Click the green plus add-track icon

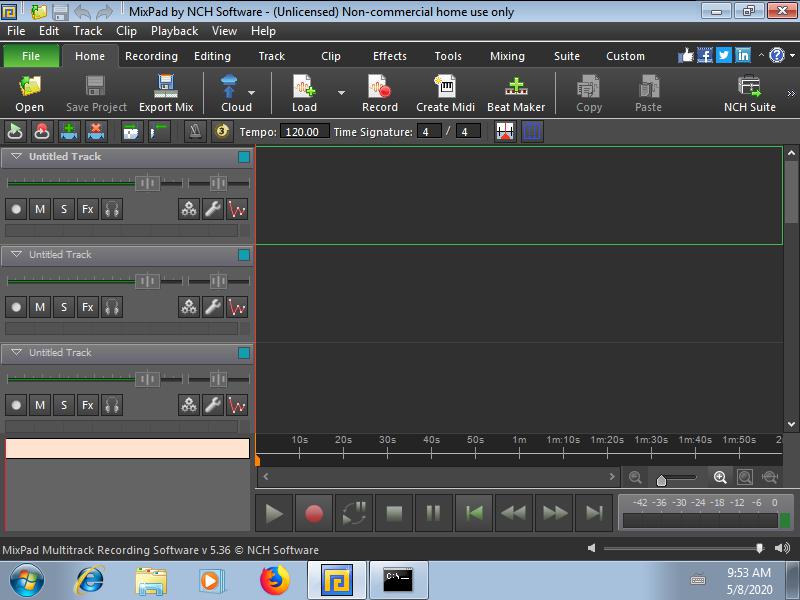point(69,132)
